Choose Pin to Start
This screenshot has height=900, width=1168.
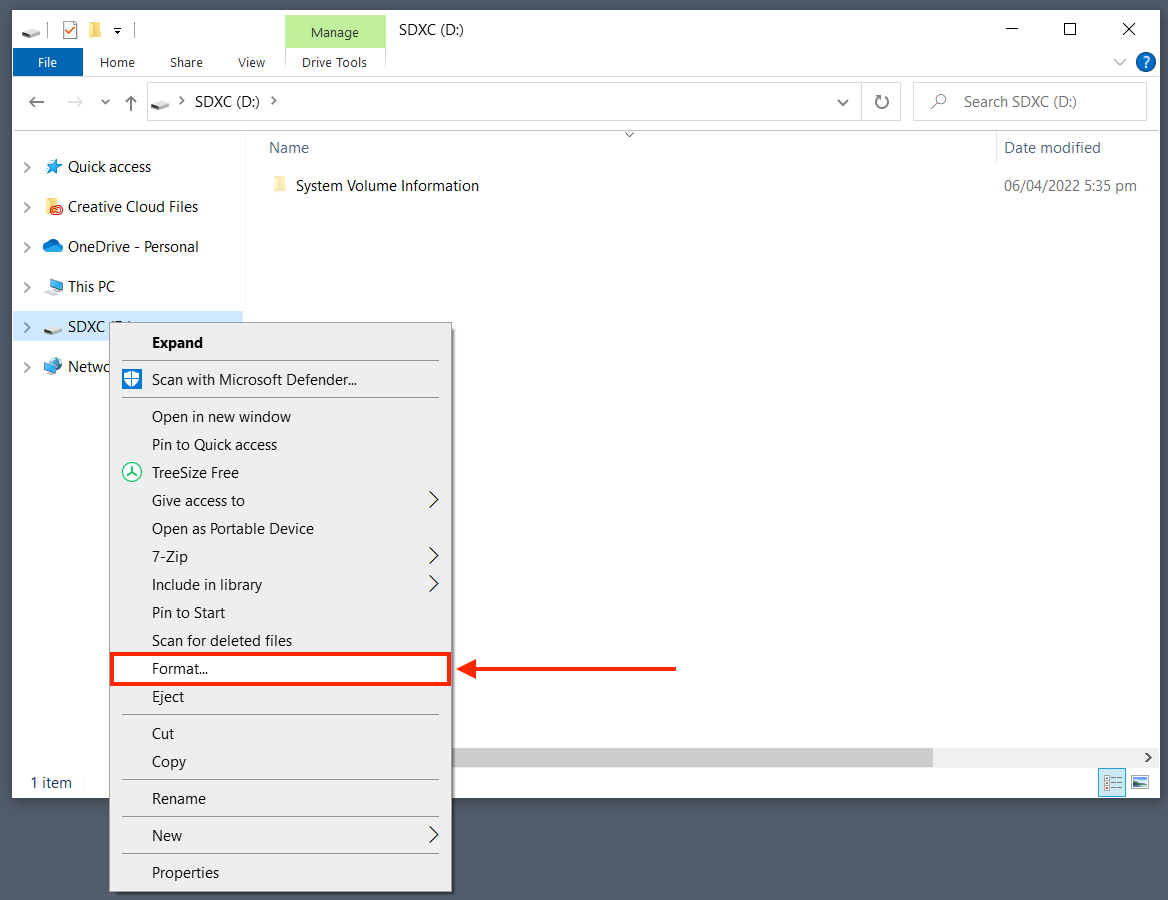coord(280,612)
